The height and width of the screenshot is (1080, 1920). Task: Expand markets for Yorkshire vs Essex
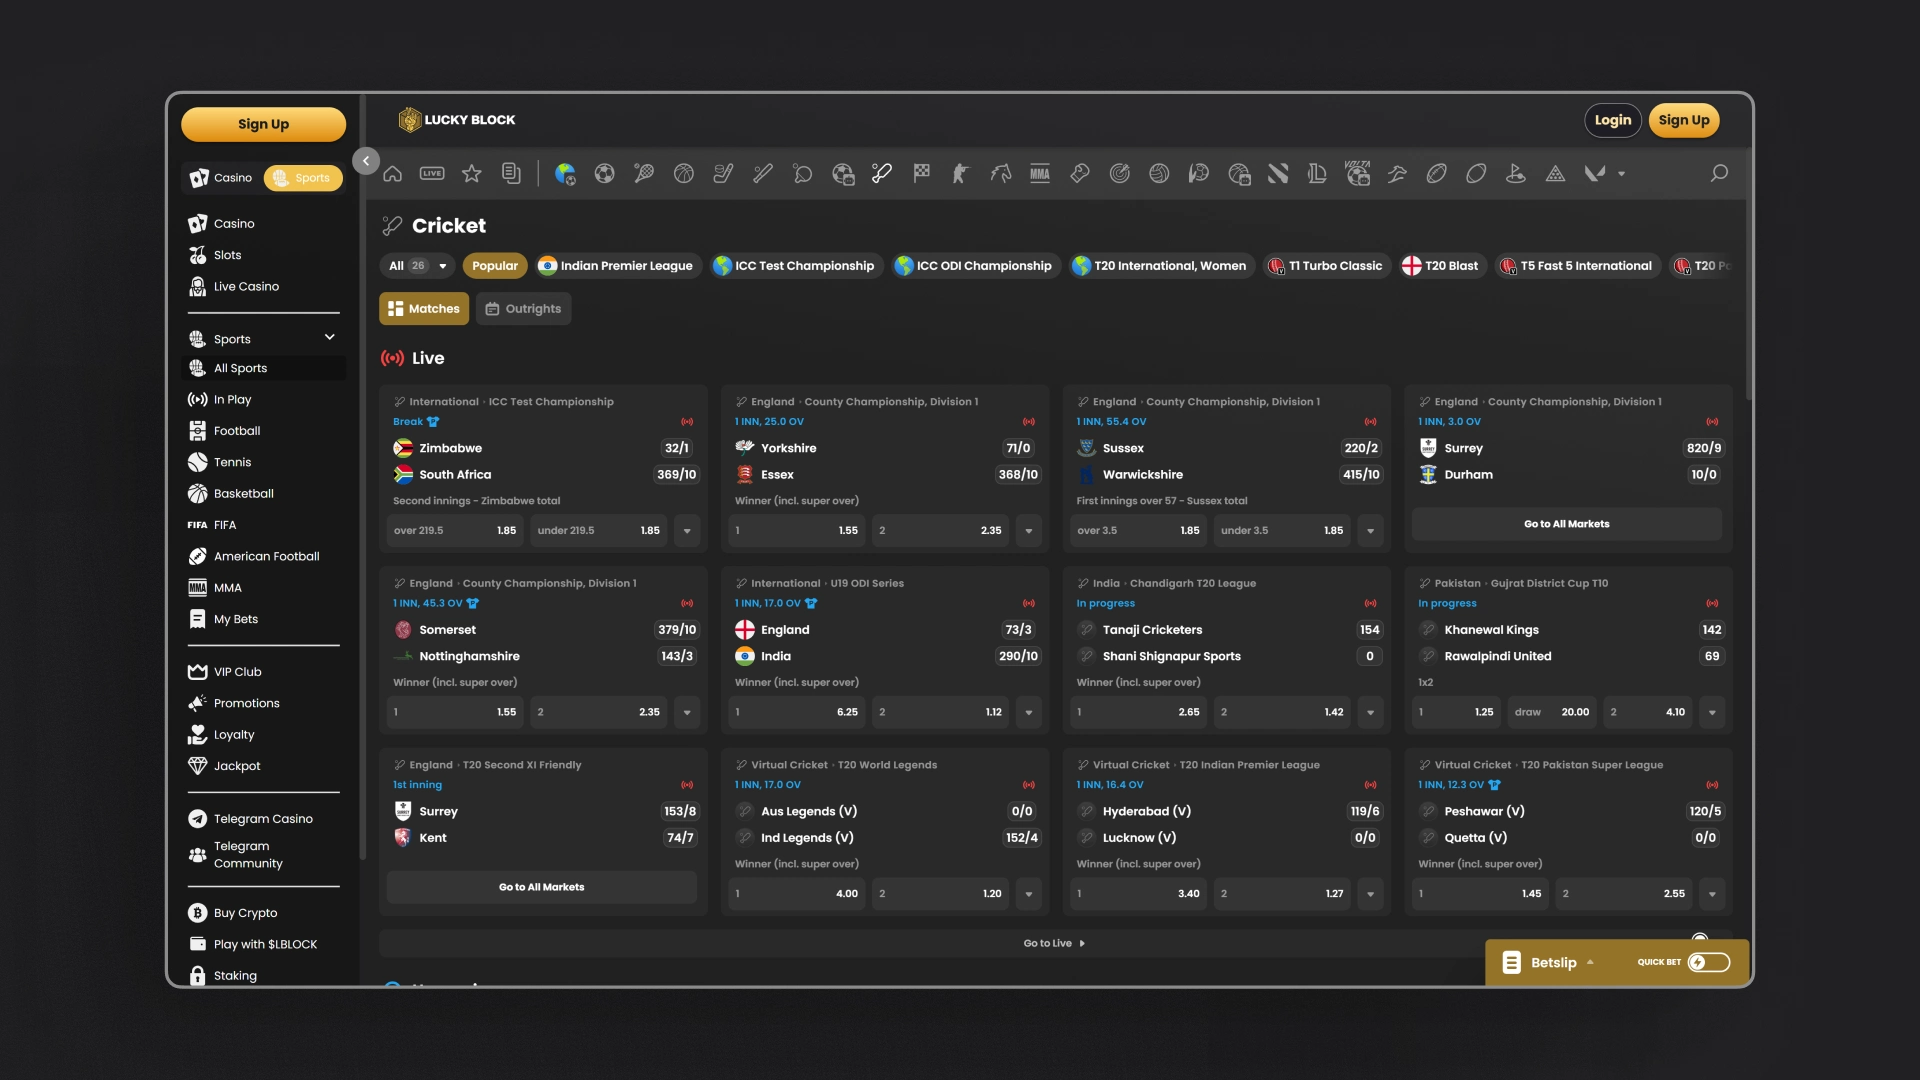point(1029,531)
